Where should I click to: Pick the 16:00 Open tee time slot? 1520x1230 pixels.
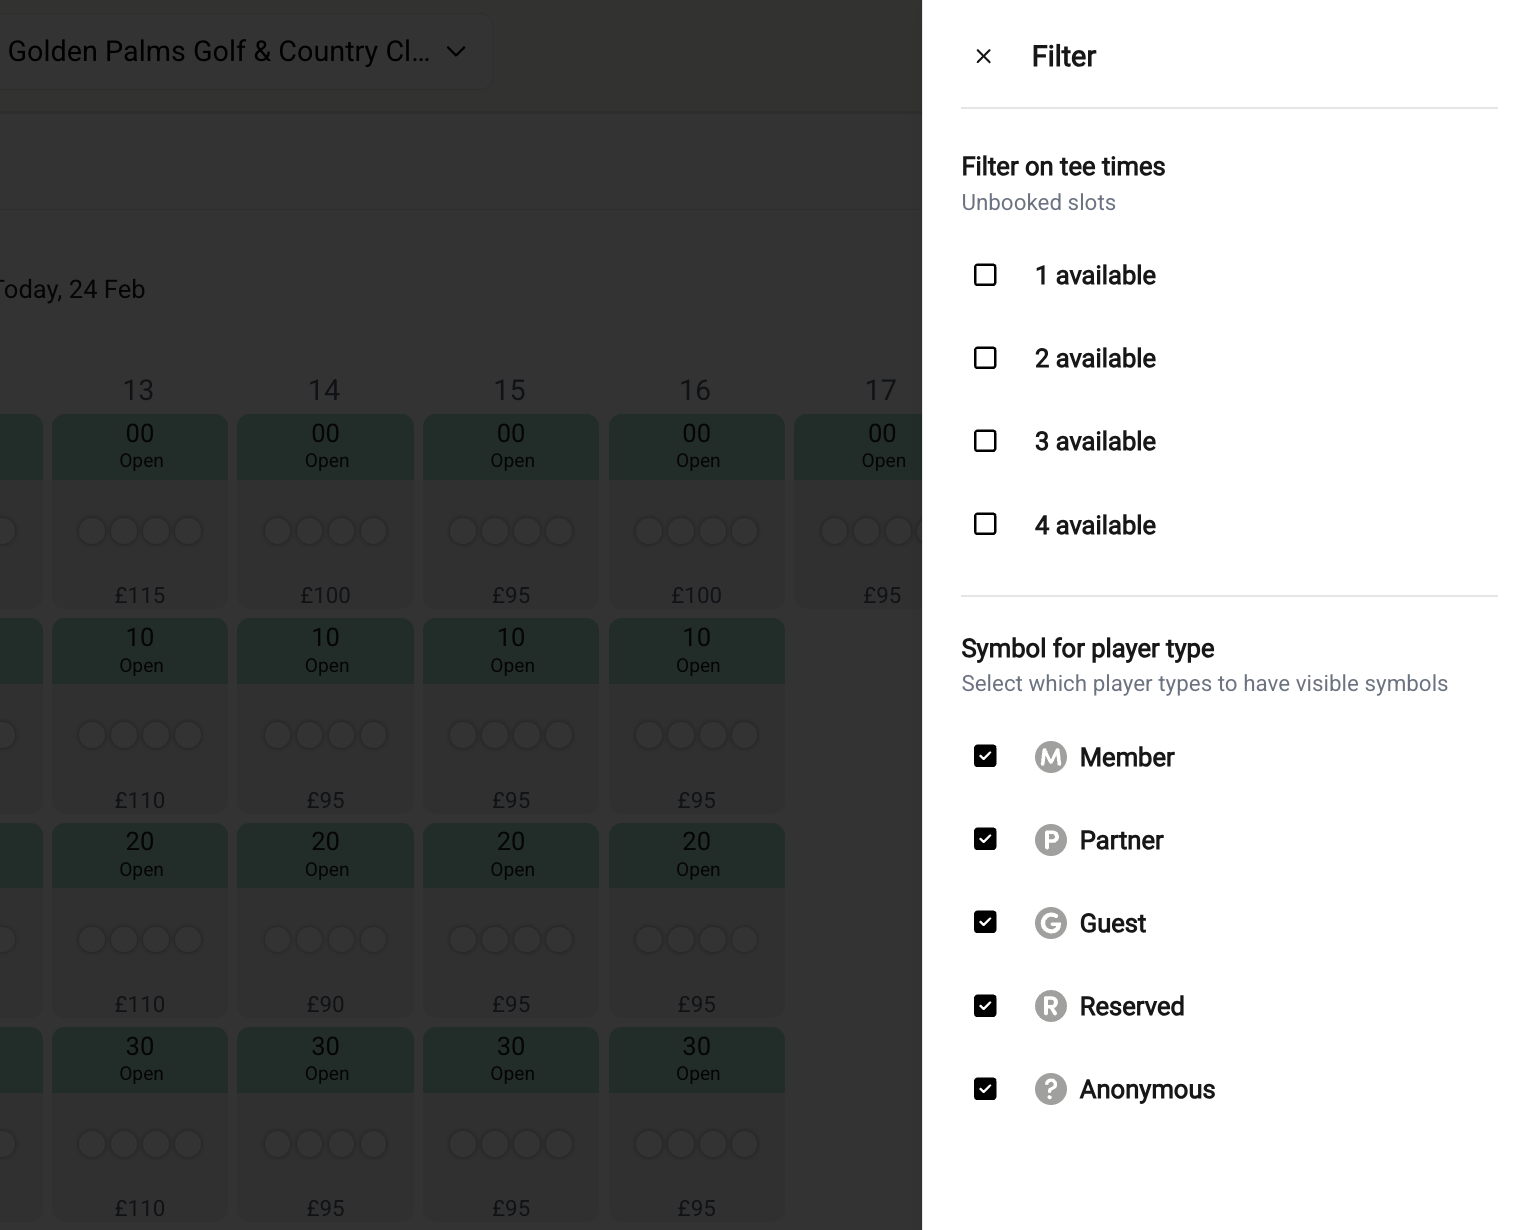pos(696,511)
